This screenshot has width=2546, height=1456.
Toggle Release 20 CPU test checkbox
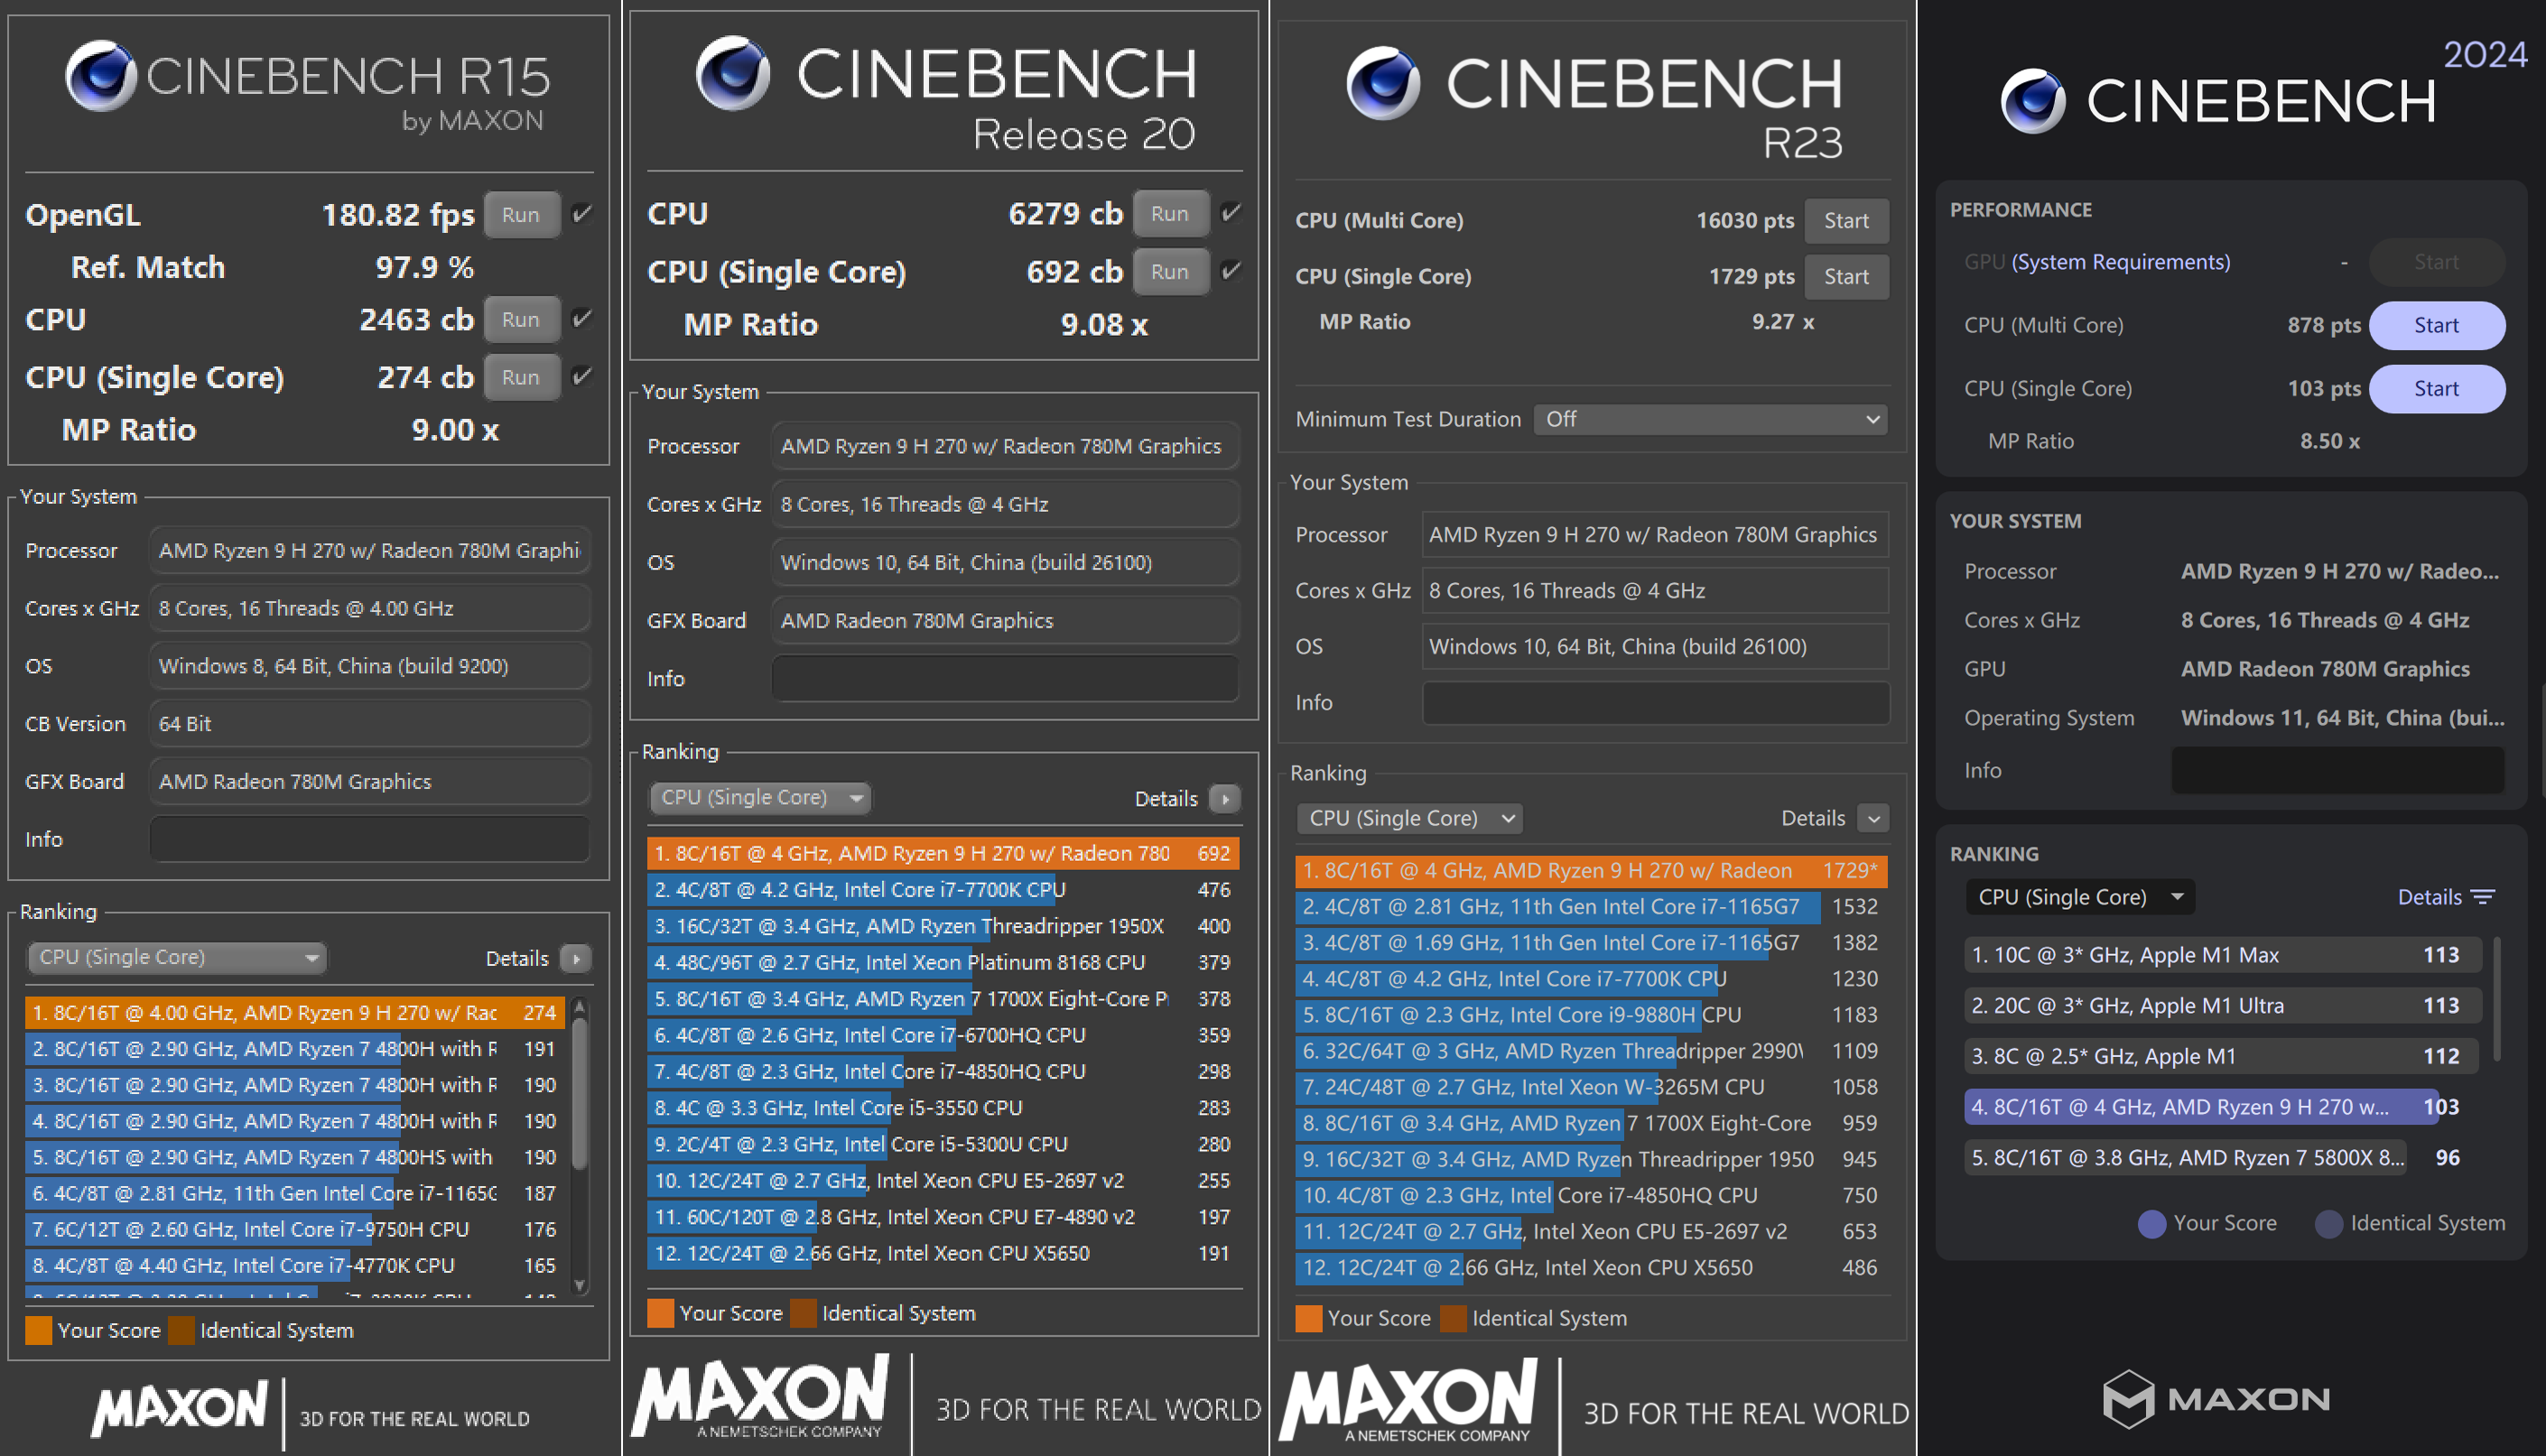pyautogui.click(x=1231, y=213)
